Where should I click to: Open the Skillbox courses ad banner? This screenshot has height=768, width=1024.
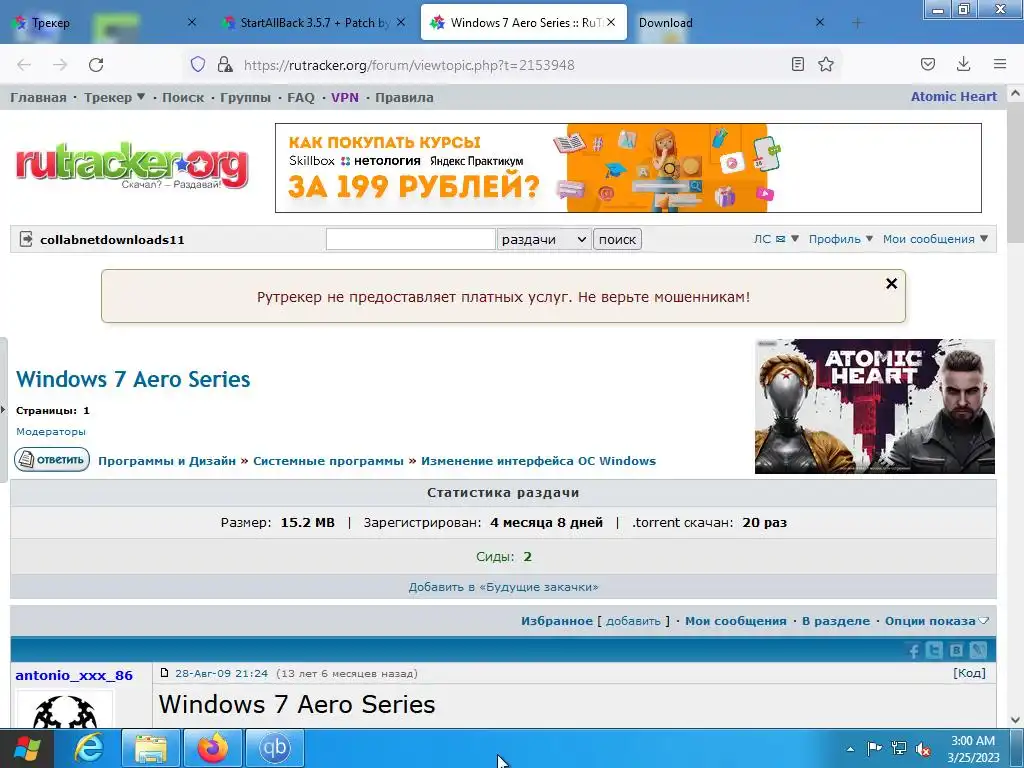click(x=628, y=168)
